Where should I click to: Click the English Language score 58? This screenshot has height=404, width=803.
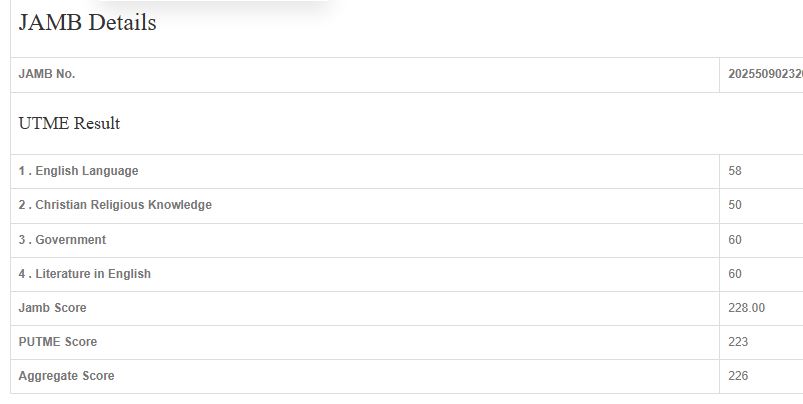coord(735,171)
